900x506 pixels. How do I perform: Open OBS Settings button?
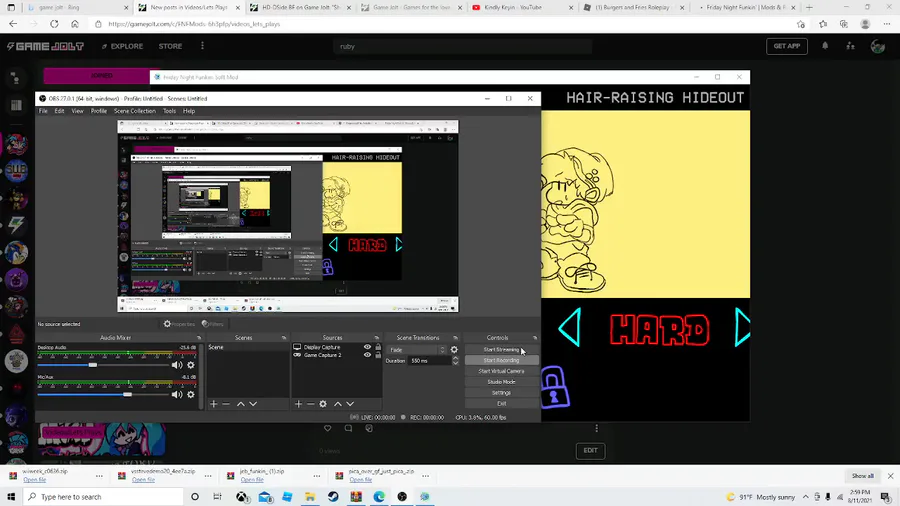tap(501, 393)
